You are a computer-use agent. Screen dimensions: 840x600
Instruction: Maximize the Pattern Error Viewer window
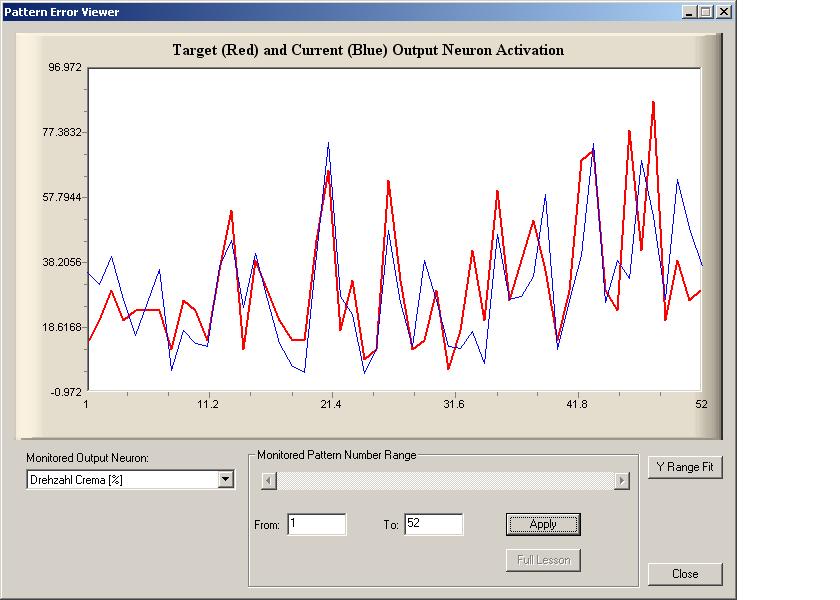(706, 12)
